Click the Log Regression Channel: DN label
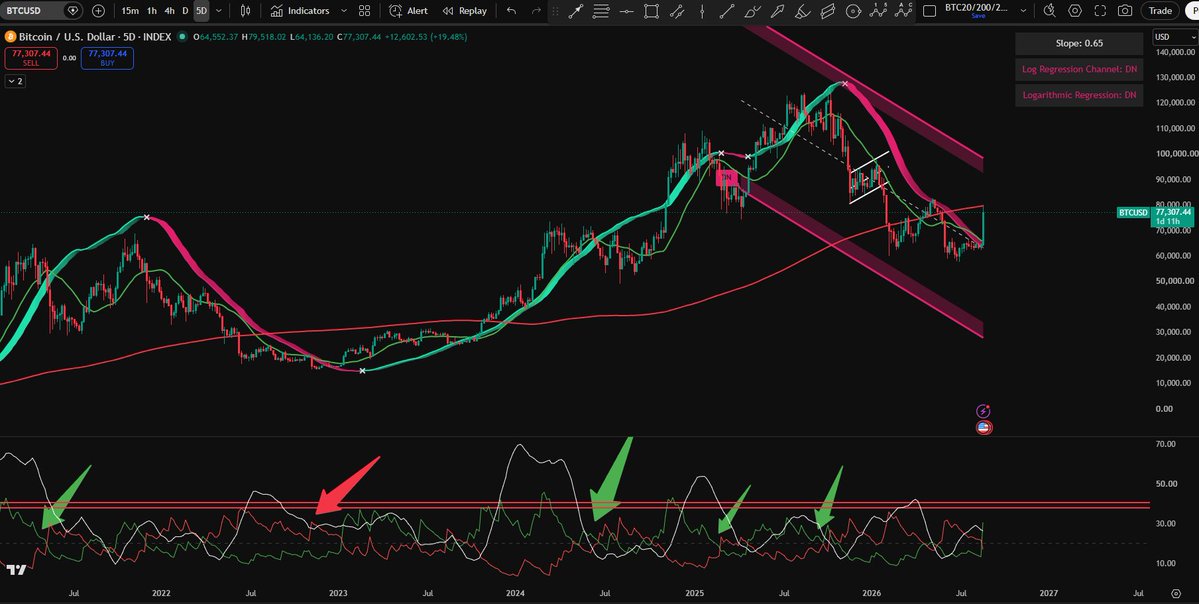This screenshot has height=604, width=1199. click(x=1079, y=70)
